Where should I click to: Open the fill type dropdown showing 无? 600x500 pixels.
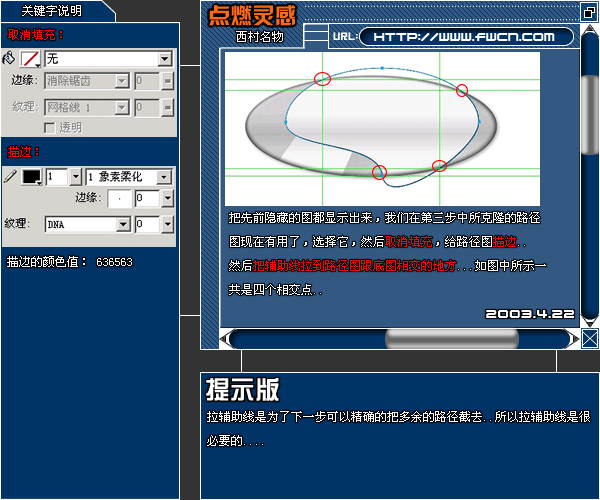pyautogui.click(x=165, y=59)
